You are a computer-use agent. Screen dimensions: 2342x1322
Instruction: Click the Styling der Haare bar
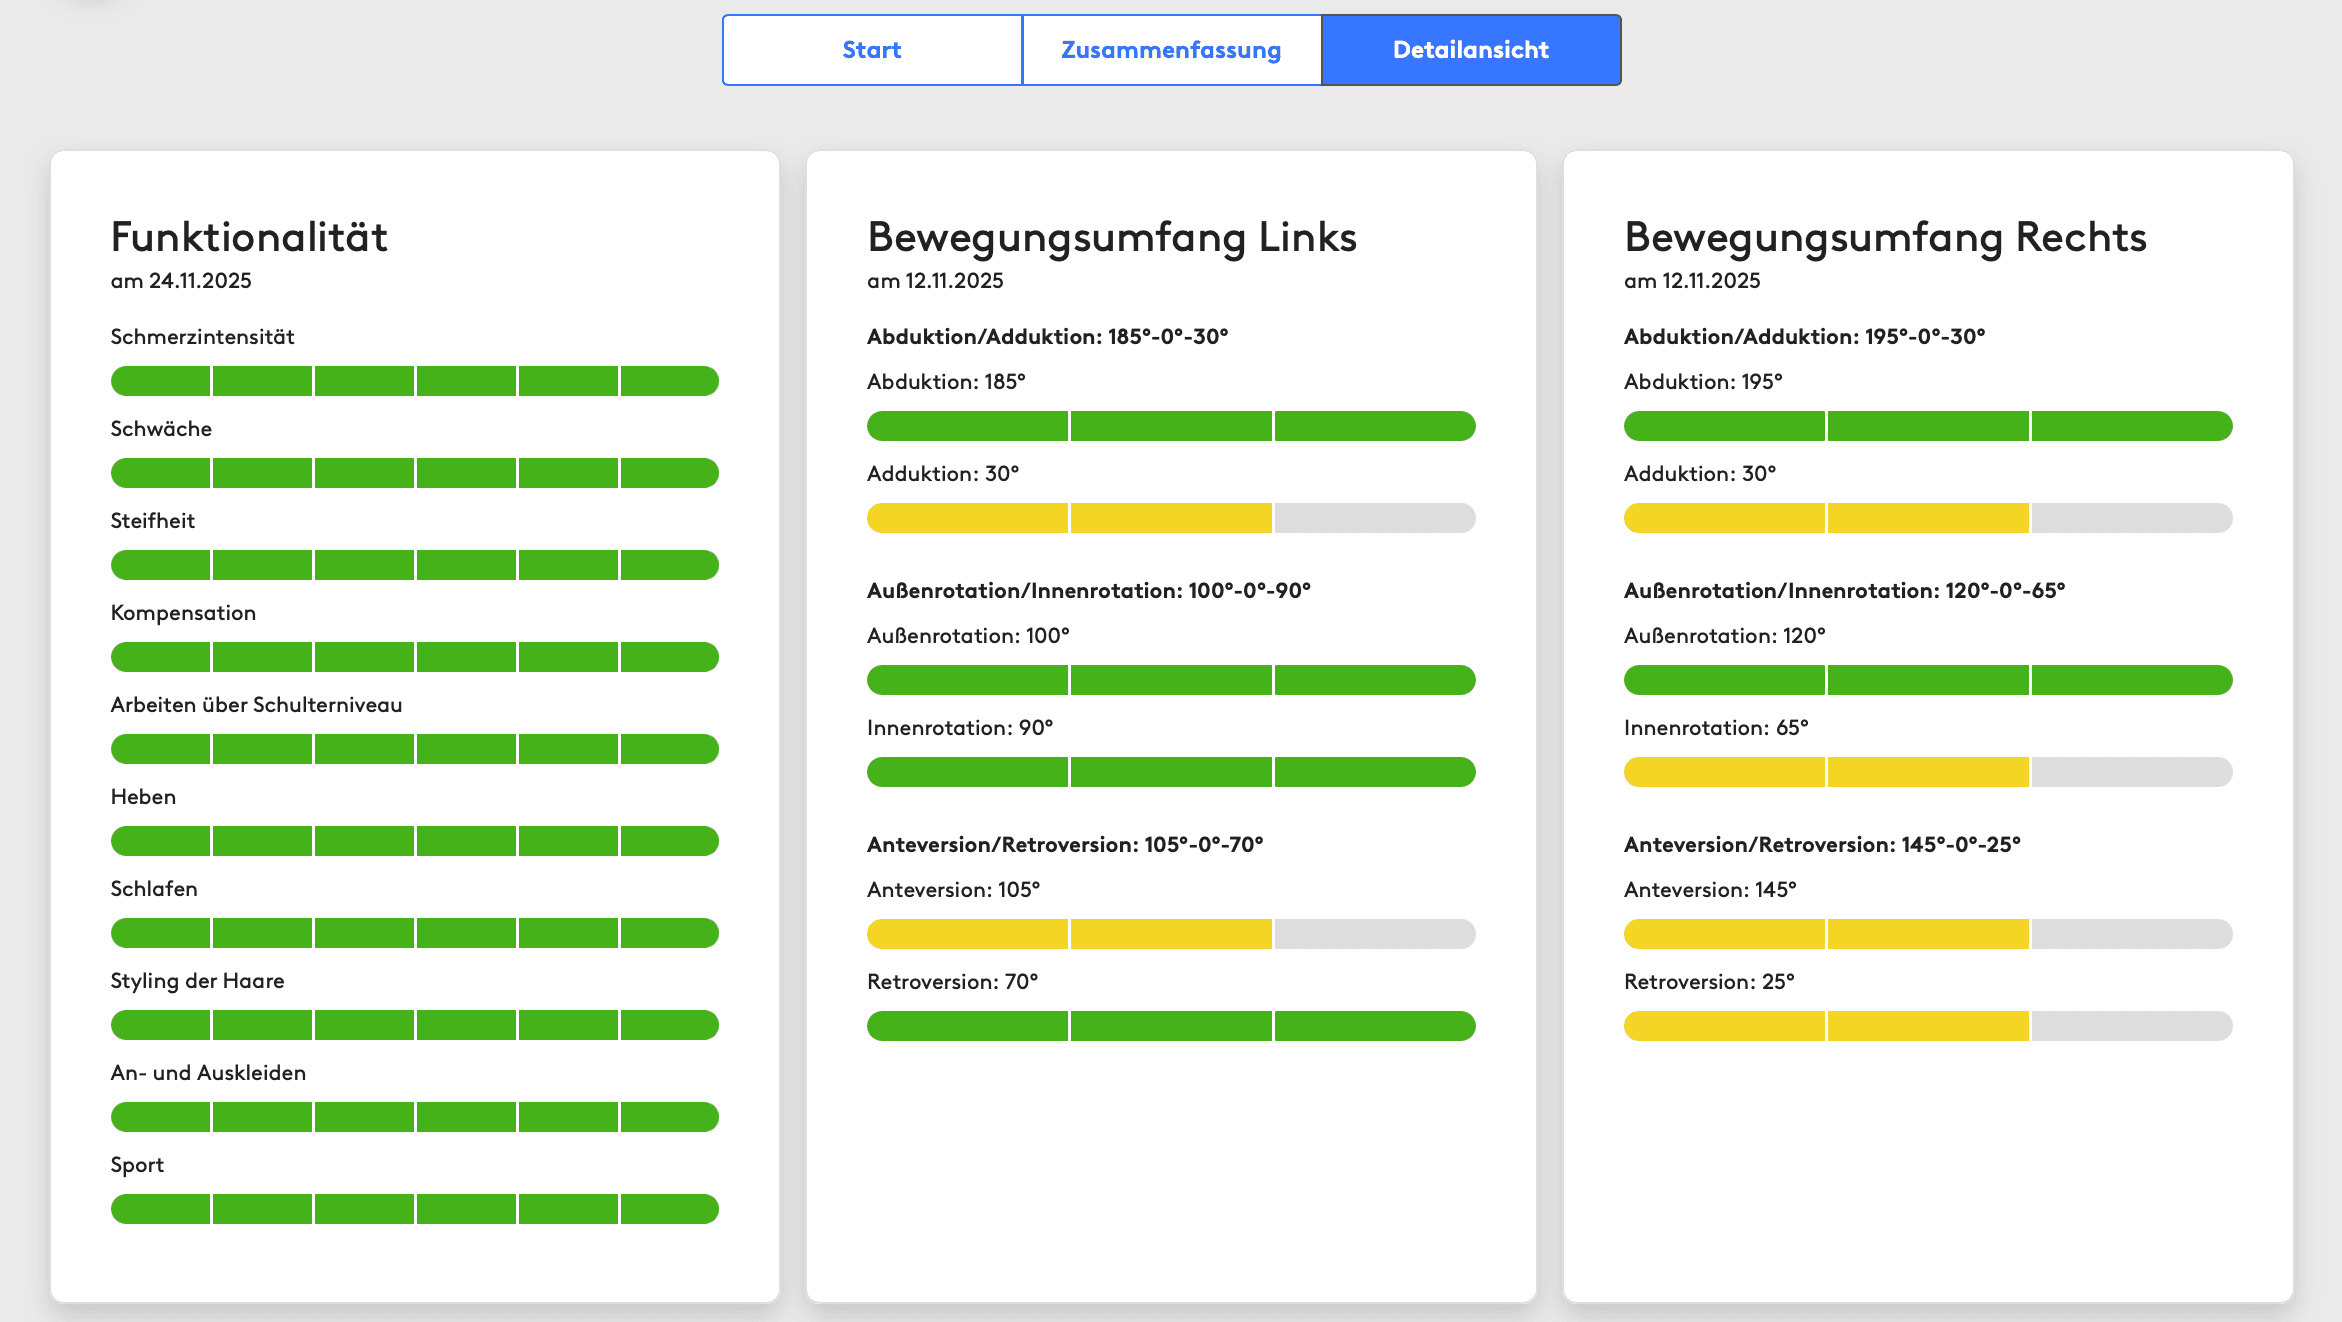point(414,1025)
